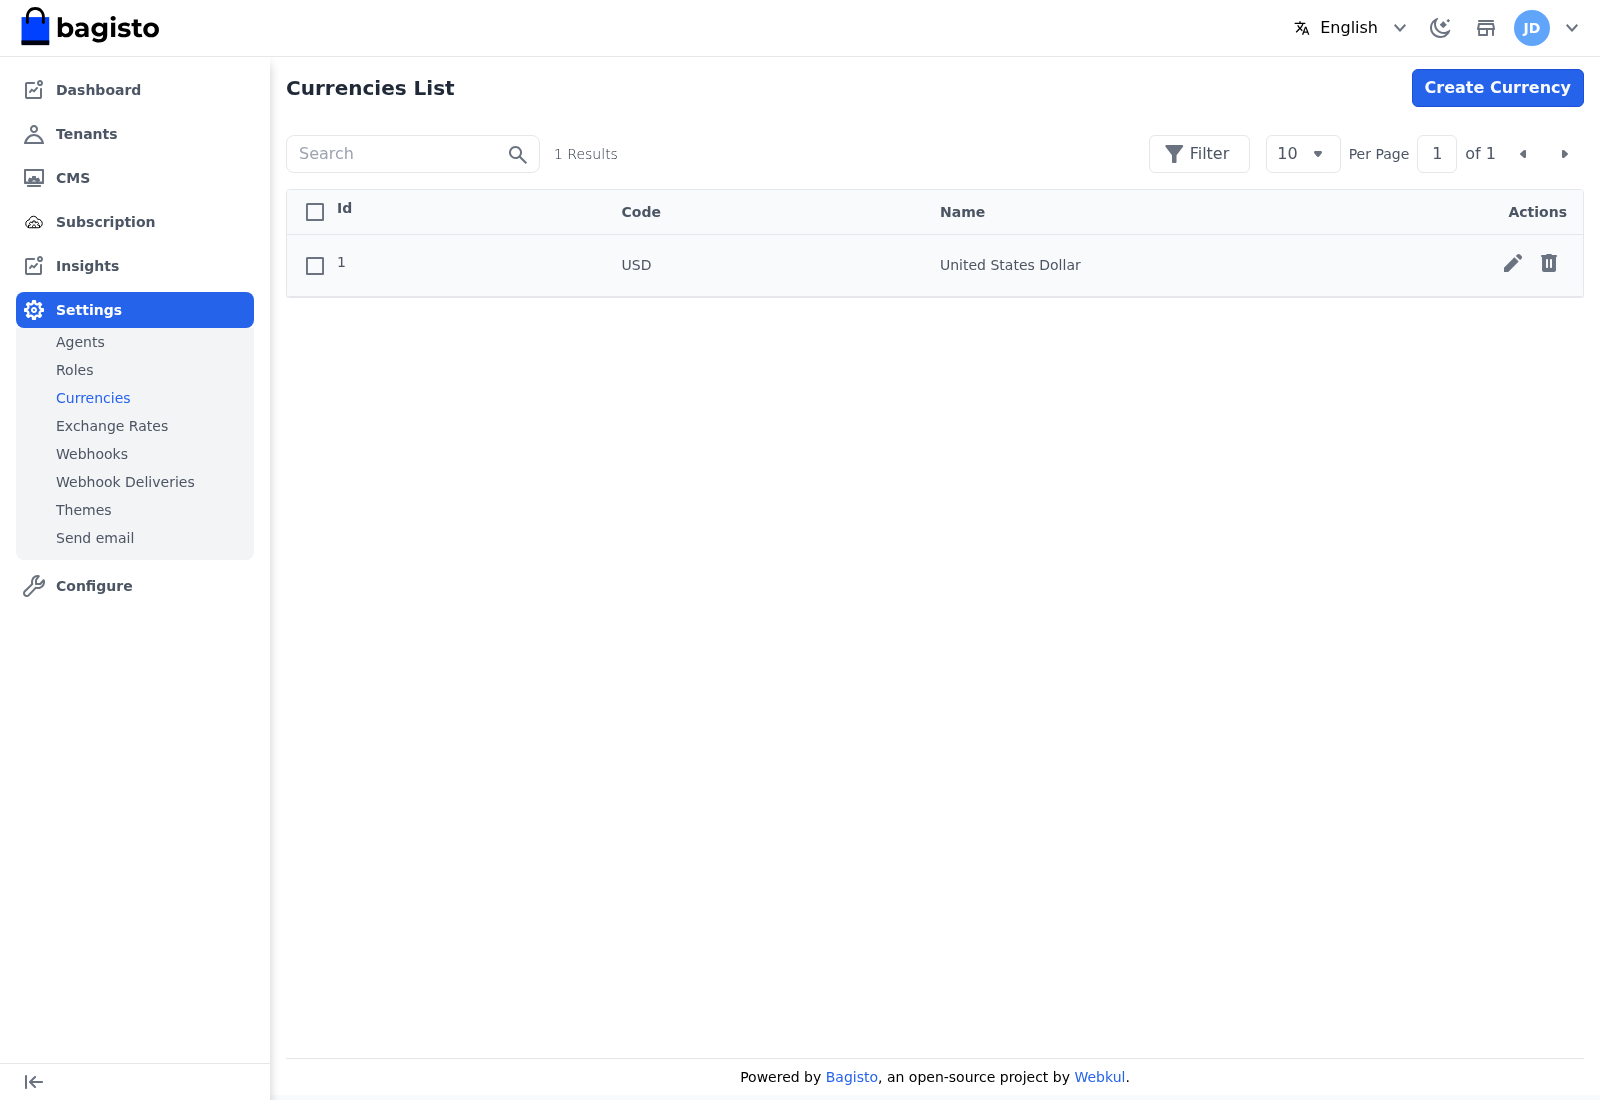Screen dimensions: 1600x1100
Task: Go to Roles settings submenu
Action: point(75,370)
